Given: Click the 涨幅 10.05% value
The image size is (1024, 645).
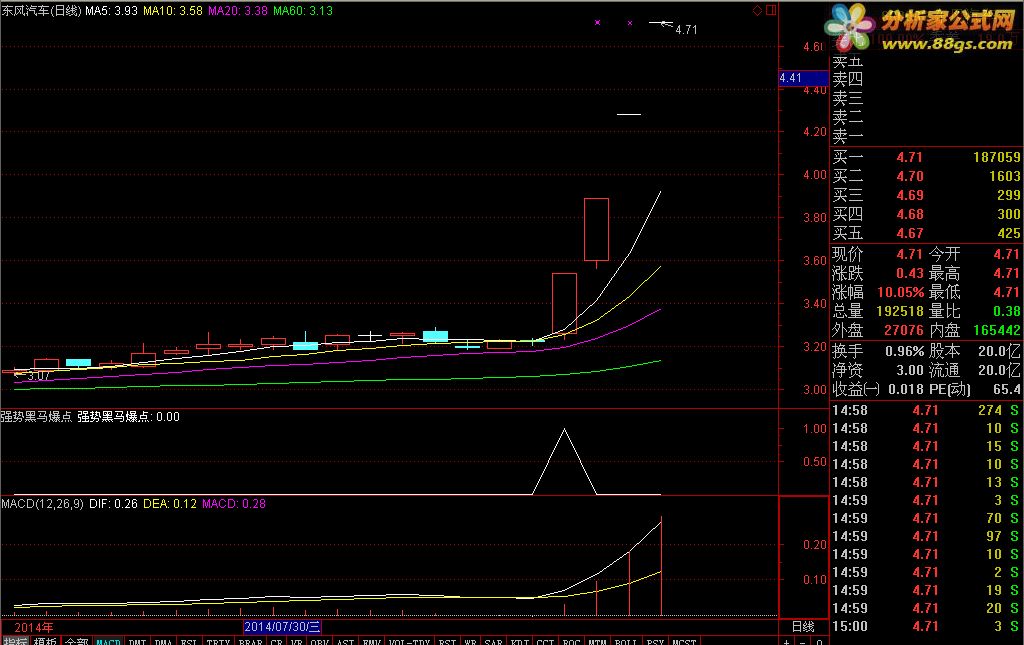Looking at the screenshot, I should (901, 292).
